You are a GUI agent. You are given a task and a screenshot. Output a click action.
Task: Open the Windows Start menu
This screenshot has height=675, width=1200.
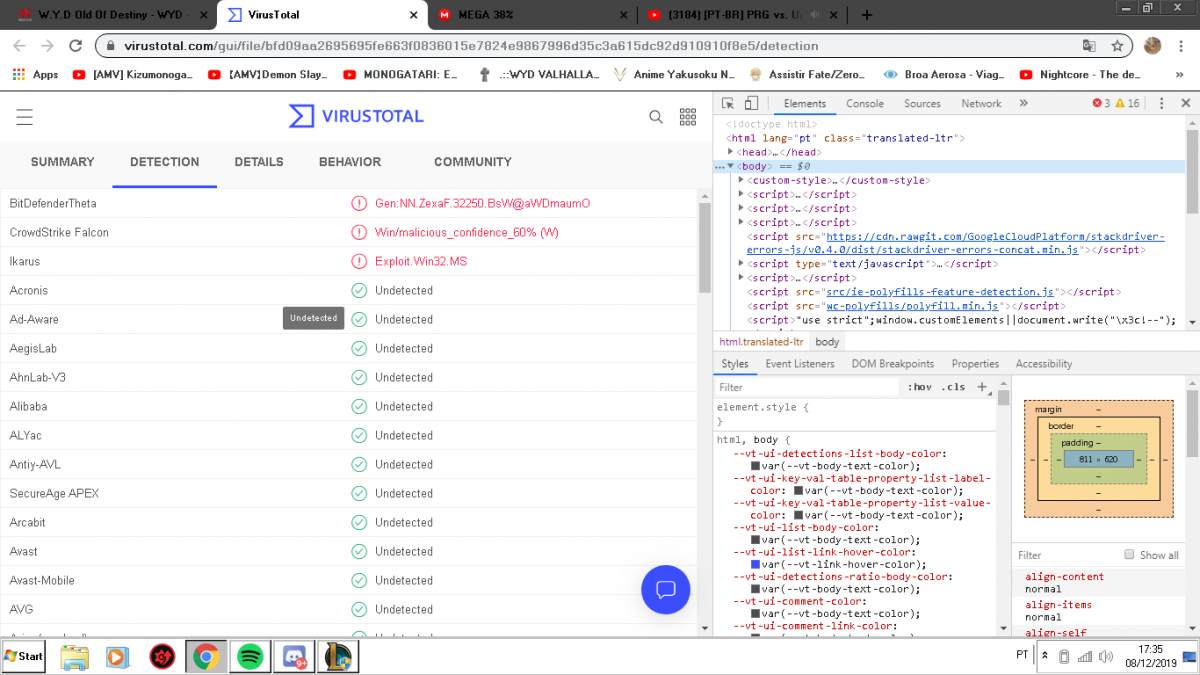[24, 656]
